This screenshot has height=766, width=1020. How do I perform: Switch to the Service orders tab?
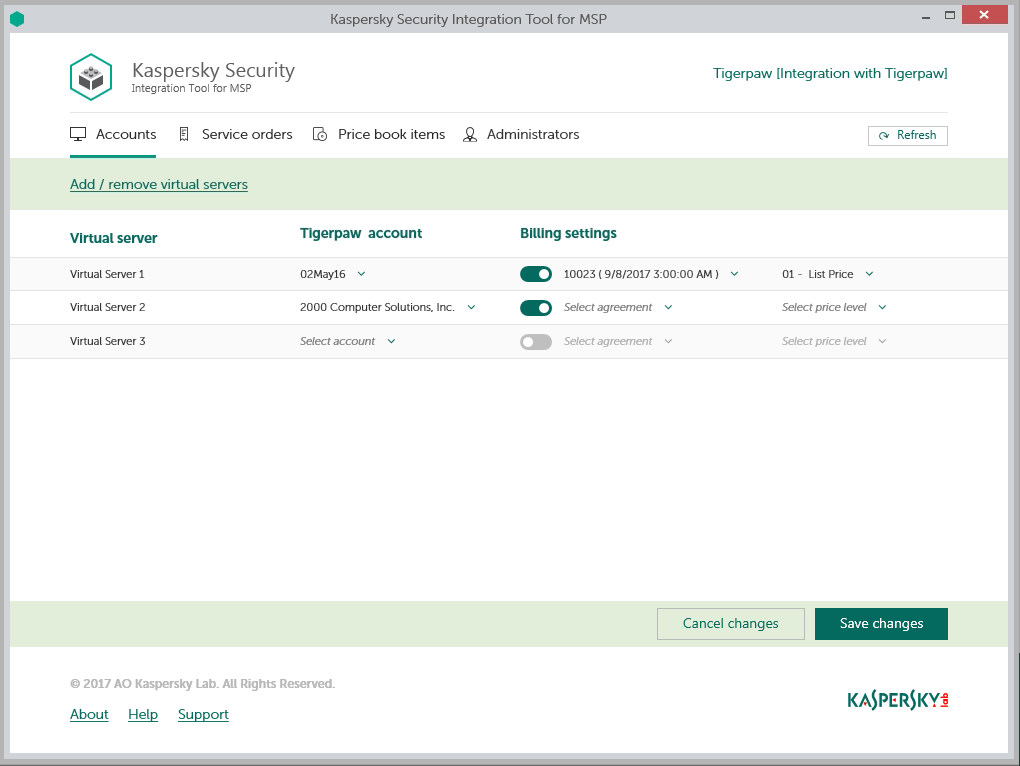pos(246,134)
